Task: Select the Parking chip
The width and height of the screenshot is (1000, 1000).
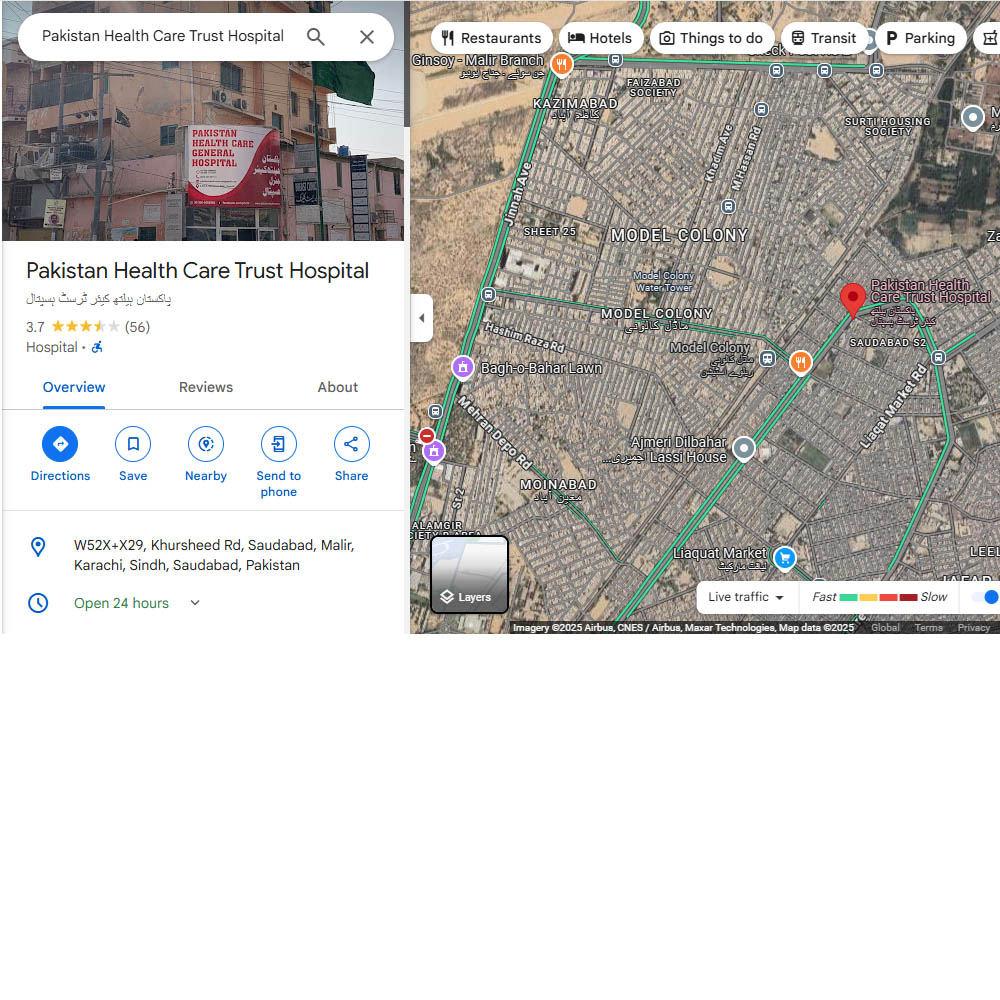Action: (920, 38)
